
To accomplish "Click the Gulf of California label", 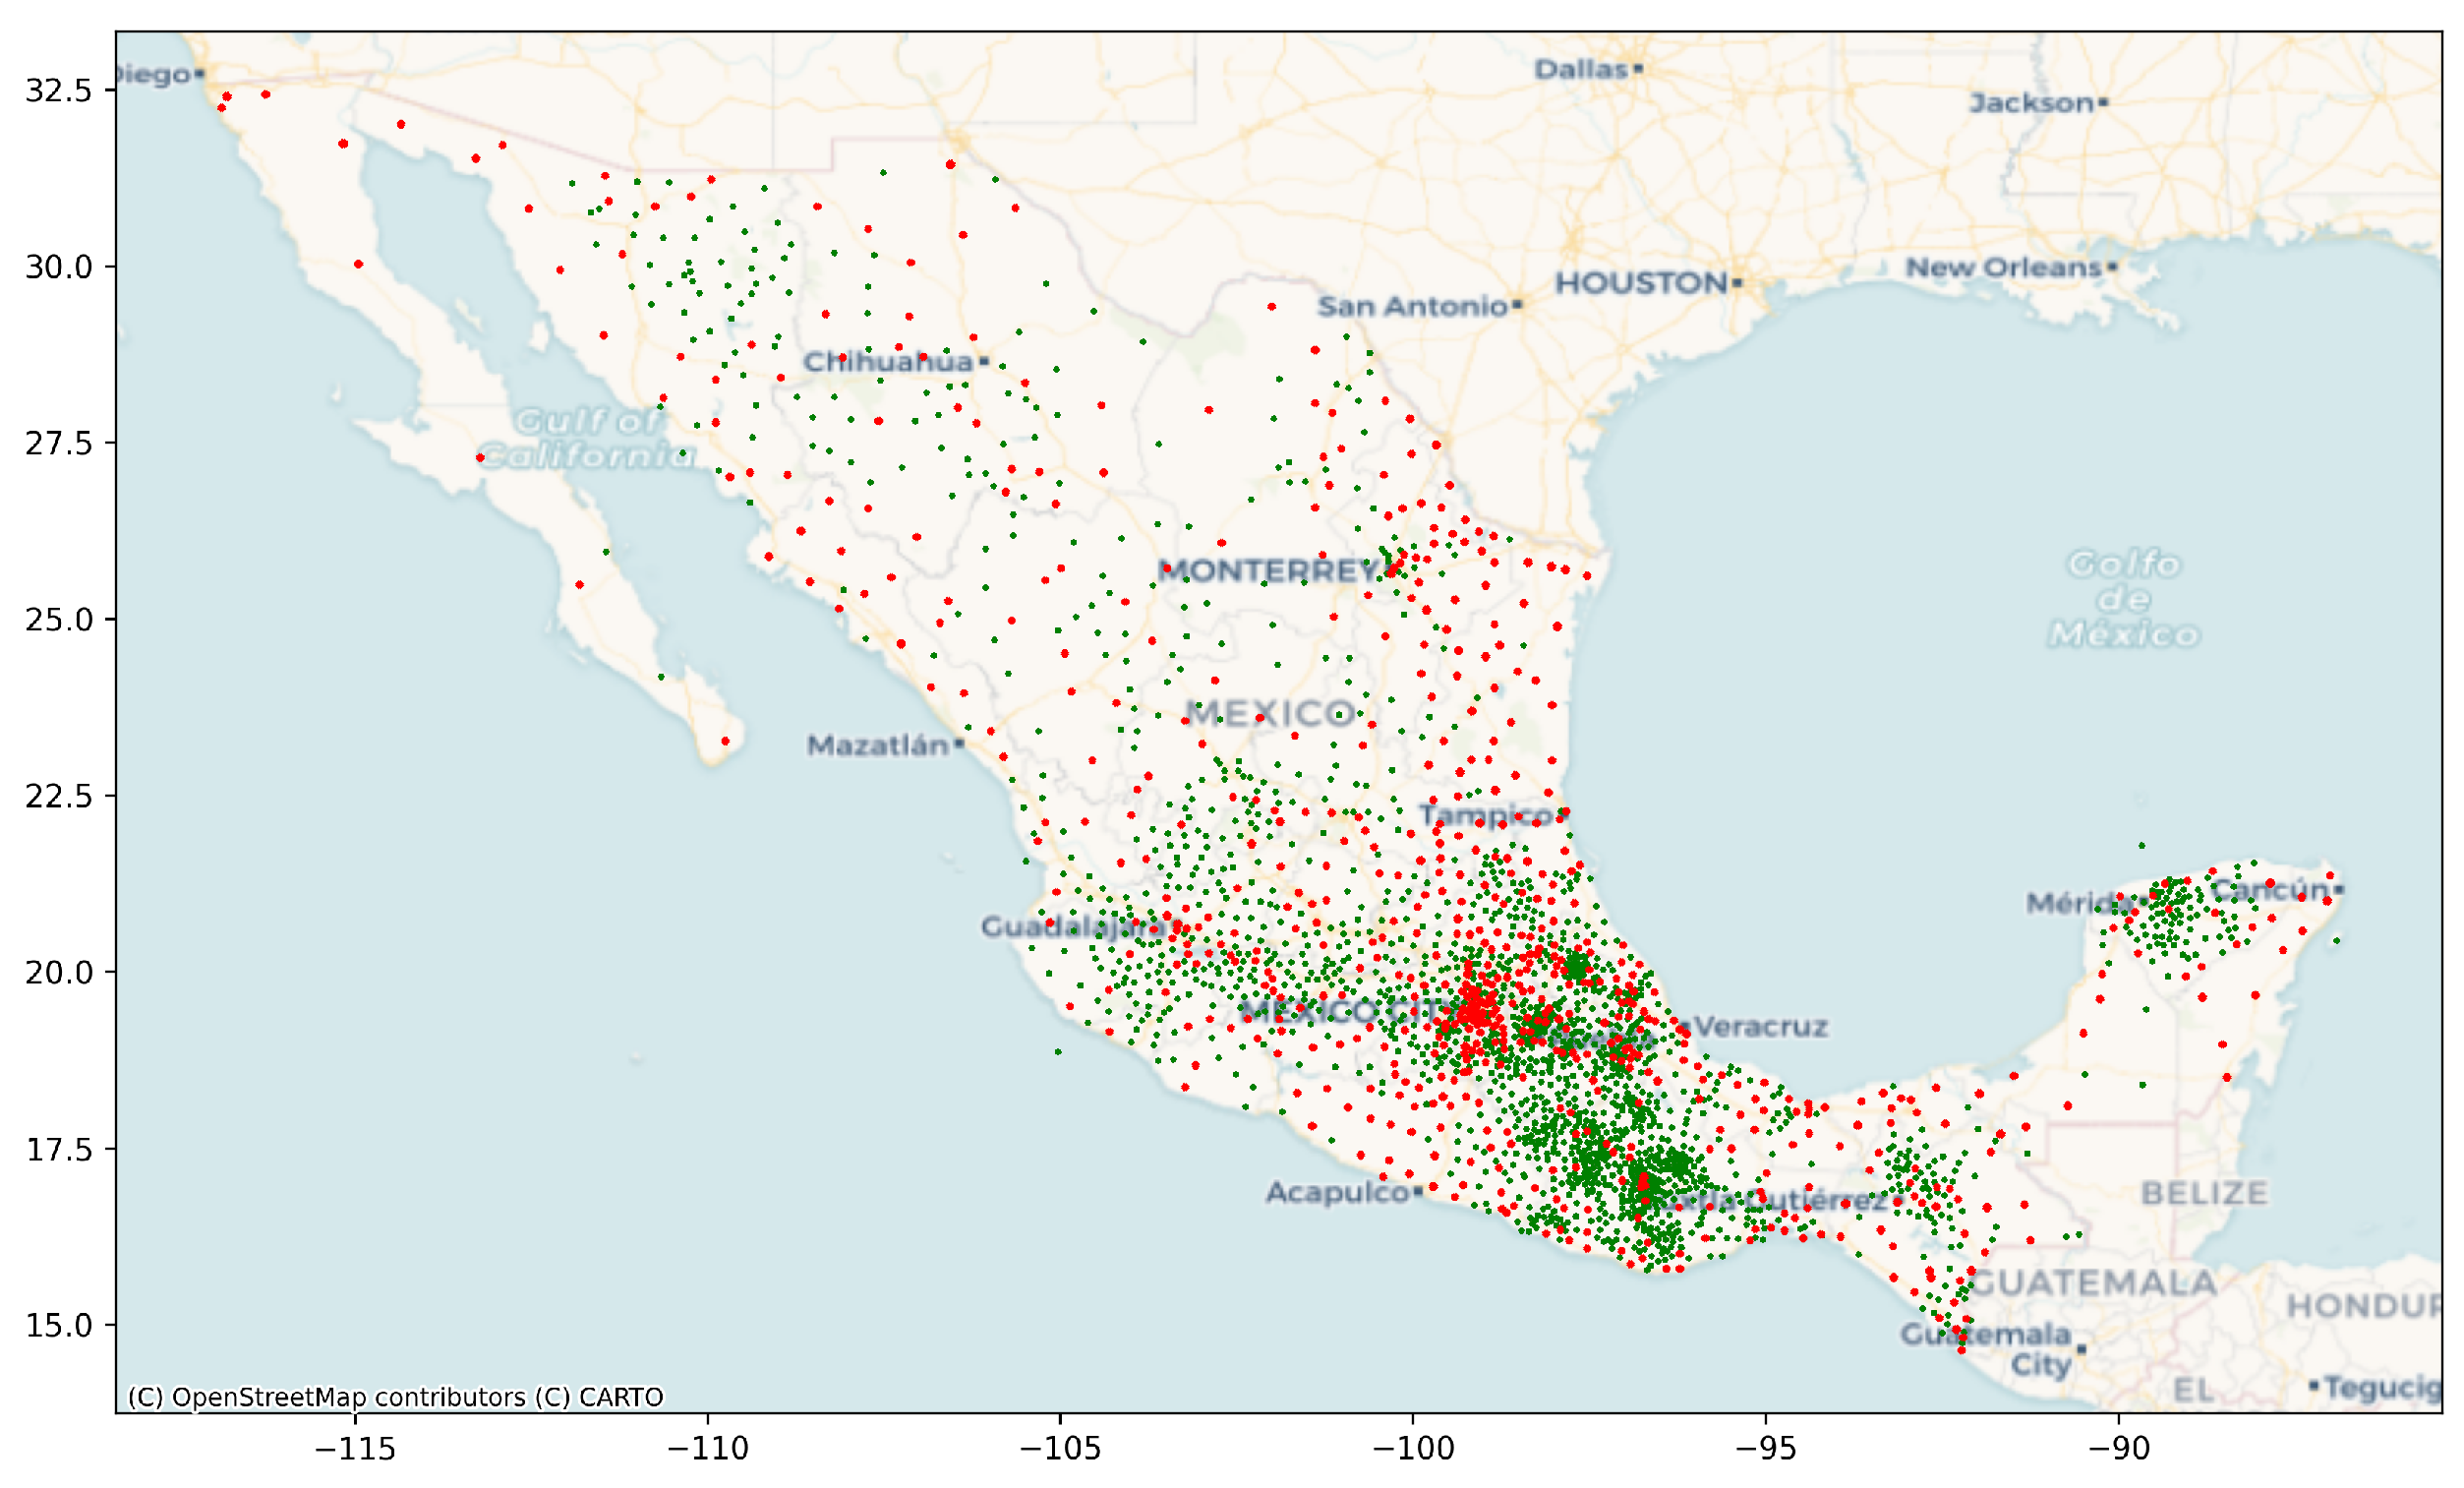I will point(588,438).
